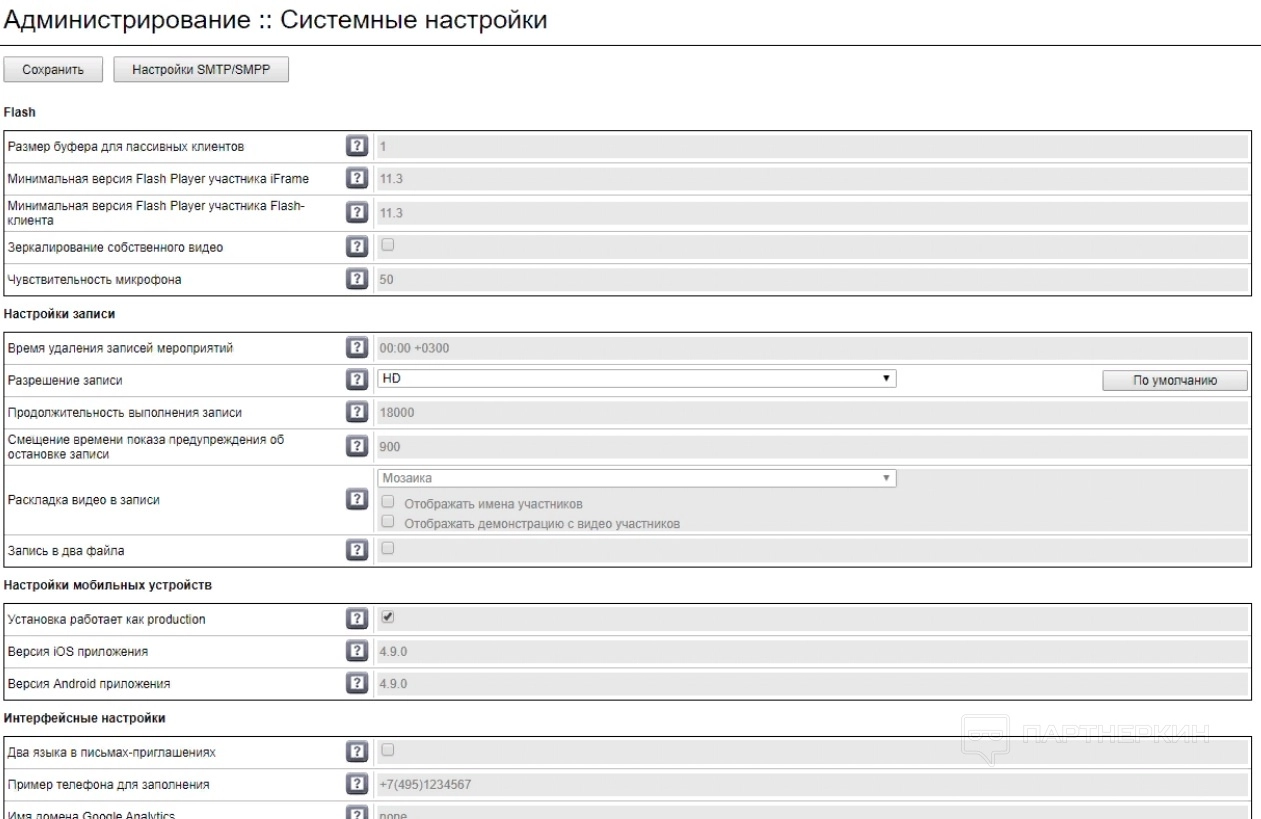Click help icon for Размер буфера для пассивных клиентов
The height and width of the screenshot is (819, 1261).
pyautogui.click(x=354, y=147)
